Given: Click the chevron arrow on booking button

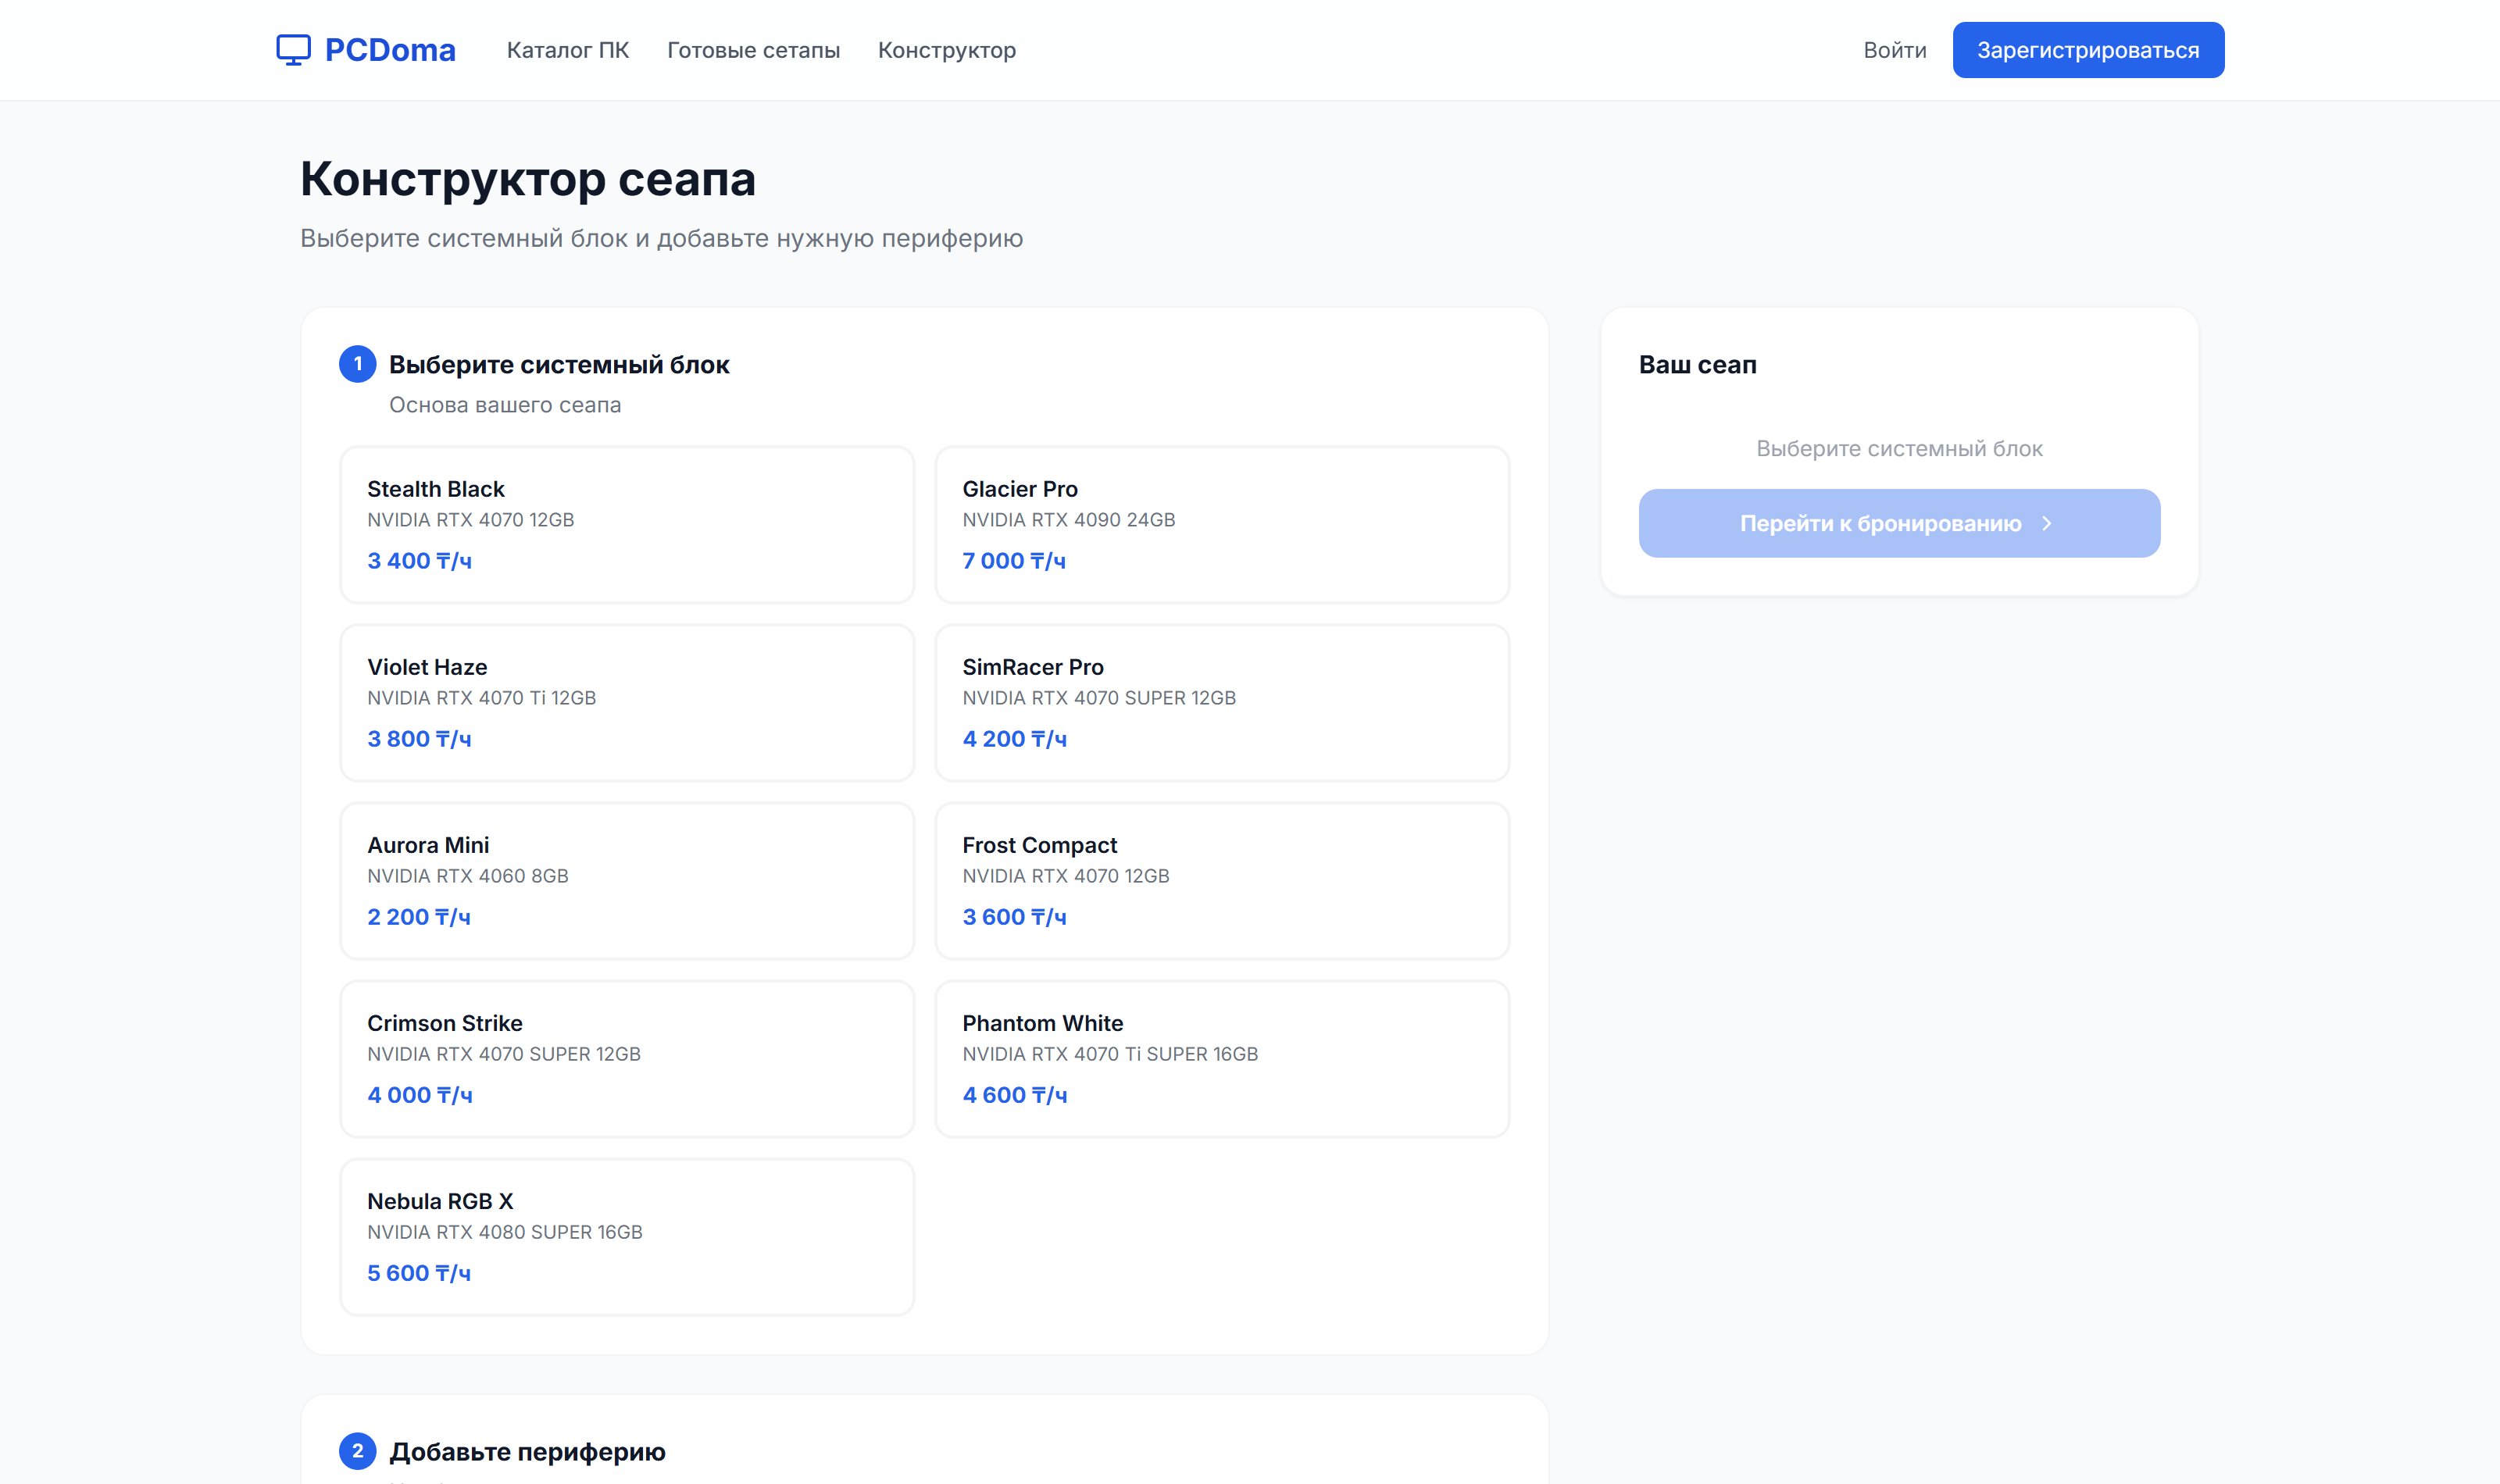Looking at the screenshot, I should click(2046, 523).
